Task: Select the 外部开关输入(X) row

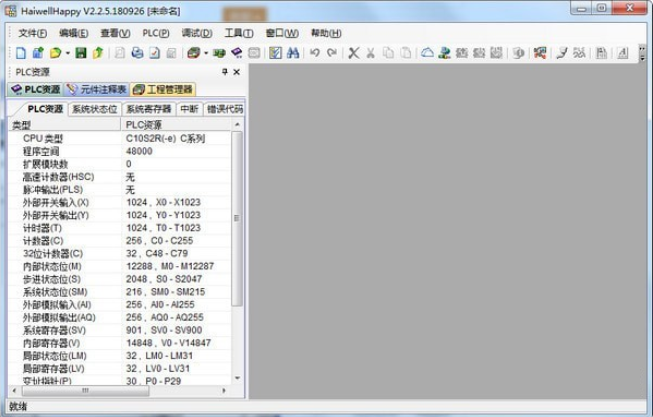Action: pyautogui.click(x=120, y=202)
